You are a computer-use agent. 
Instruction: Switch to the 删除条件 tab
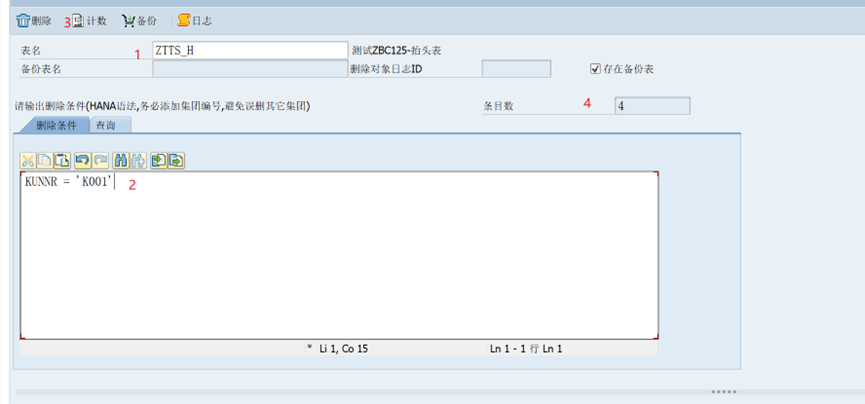point(56,125)
